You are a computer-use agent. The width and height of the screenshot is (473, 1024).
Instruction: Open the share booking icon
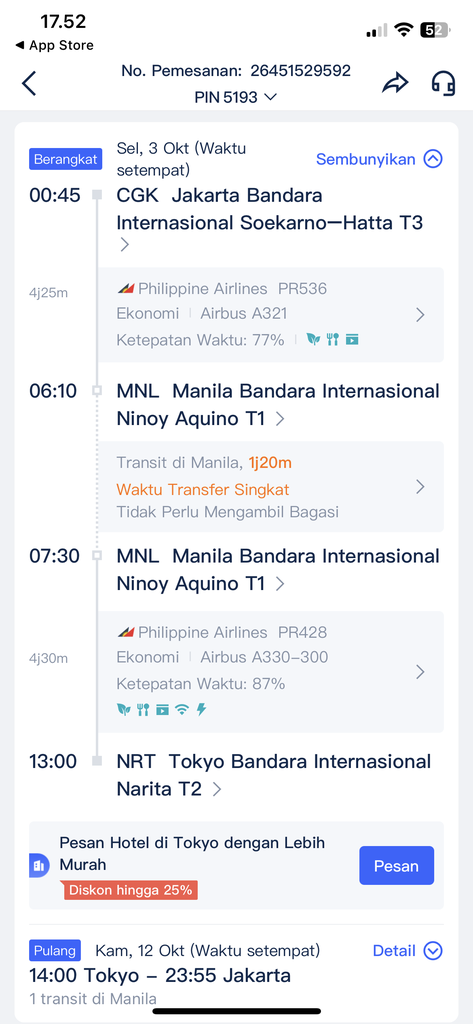point(395,83)
